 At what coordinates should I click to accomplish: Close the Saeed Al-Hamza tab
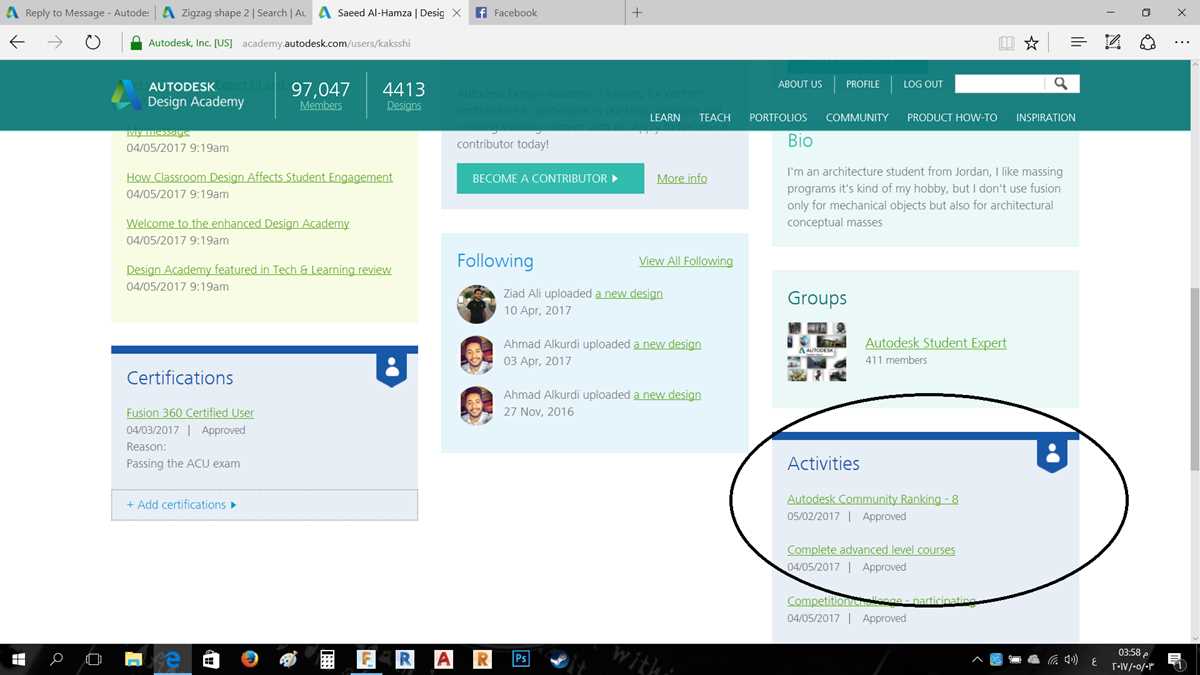click(x=455, y=13)
